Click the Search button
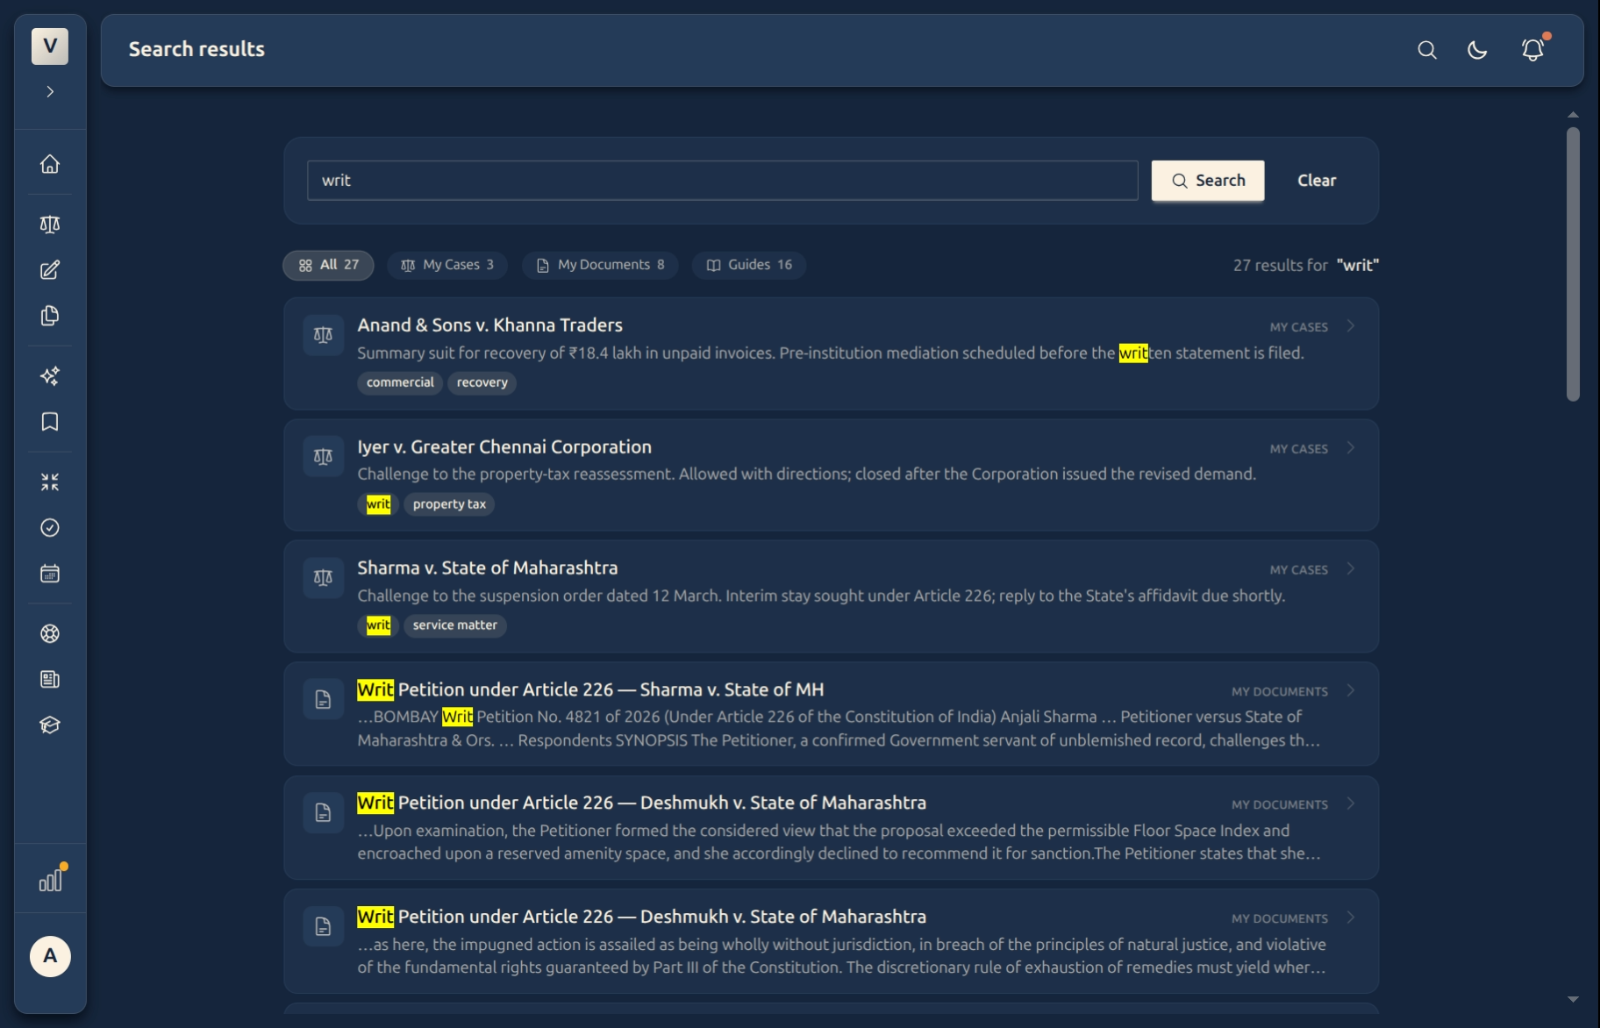Image resolution: width=1600 pixels, height=1028 pixels. [x=1208, y=181]
